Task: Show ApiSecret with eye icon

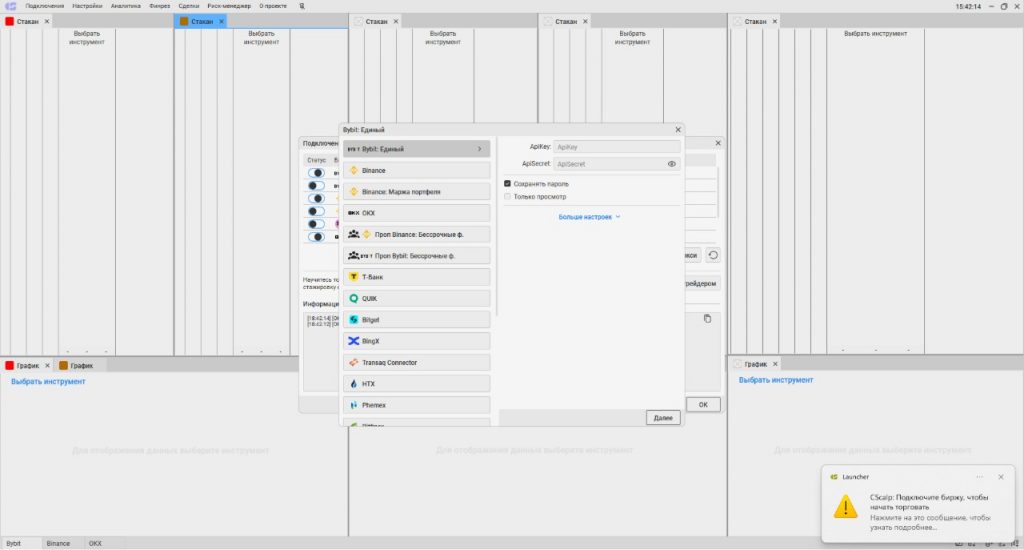Action: (x=672, y=164)
